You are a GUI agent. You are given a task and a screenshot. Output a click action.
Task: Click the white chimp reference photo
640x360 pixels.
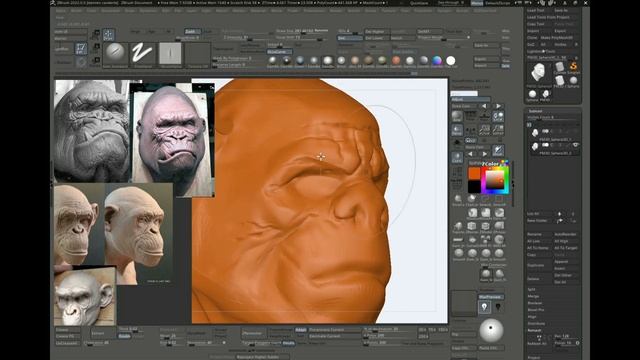pyautogui.click(x=85, y=296)
